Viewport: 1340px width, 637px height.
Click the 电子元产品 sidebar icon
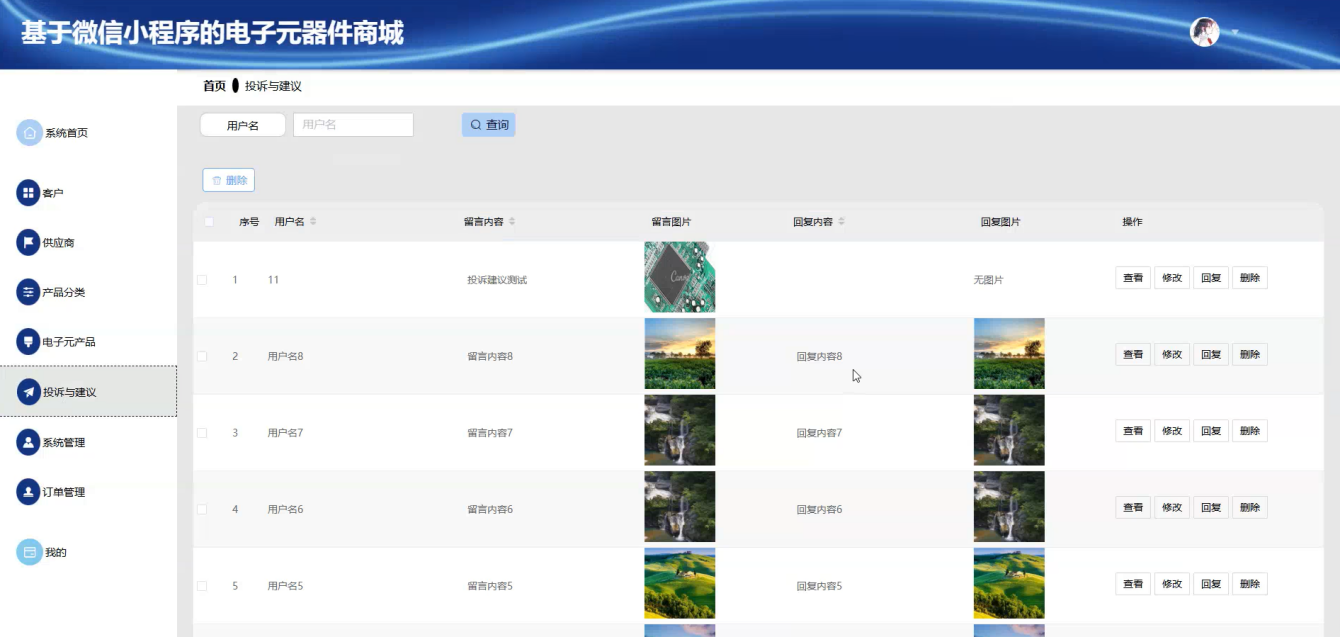point(28,342)
